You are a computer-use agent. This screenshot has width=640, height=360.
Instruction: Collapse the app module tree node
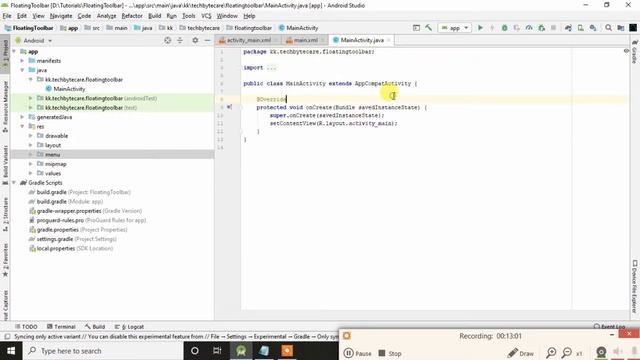[x=14, y=51]
